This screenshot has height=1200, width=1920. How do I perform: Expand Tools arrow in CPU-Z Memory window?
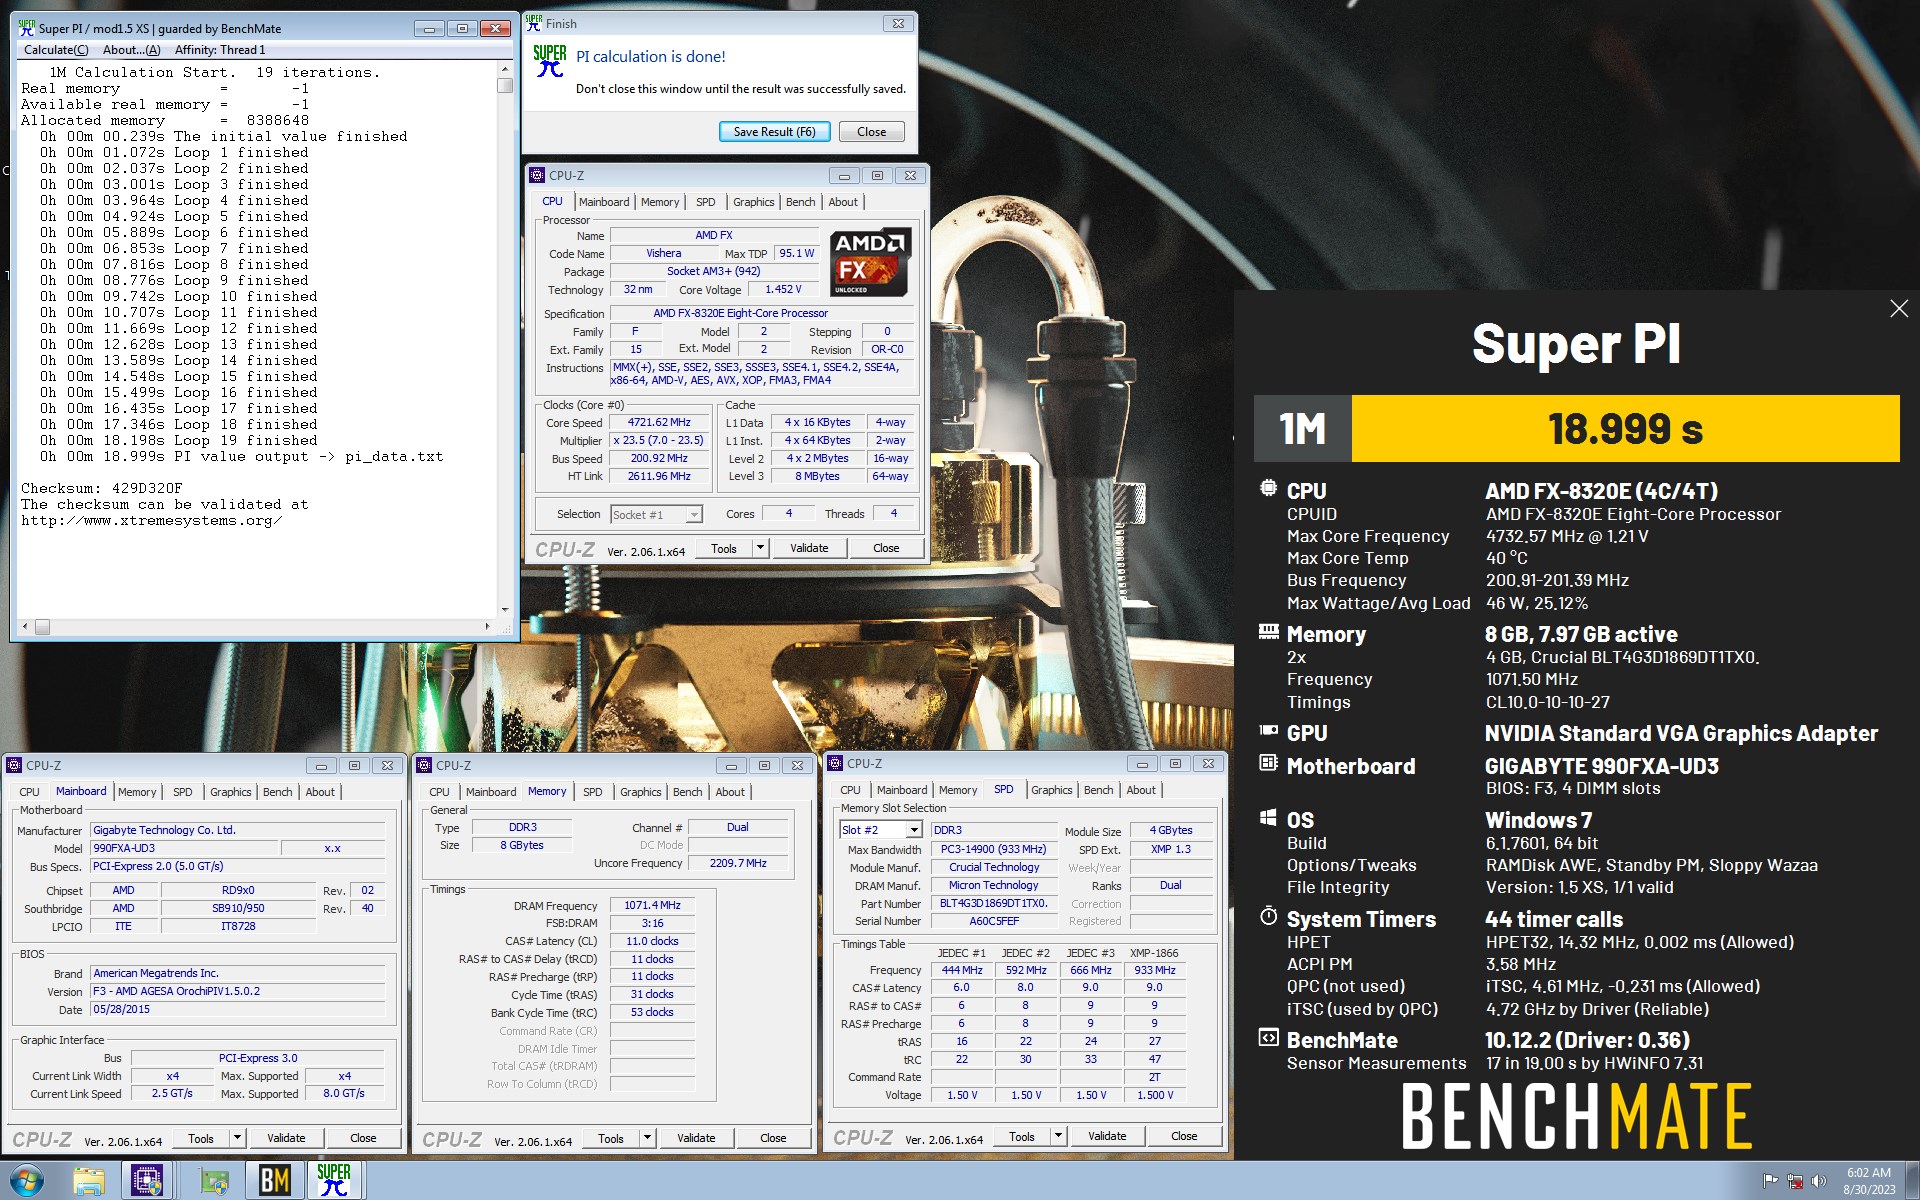point(647,1138)
